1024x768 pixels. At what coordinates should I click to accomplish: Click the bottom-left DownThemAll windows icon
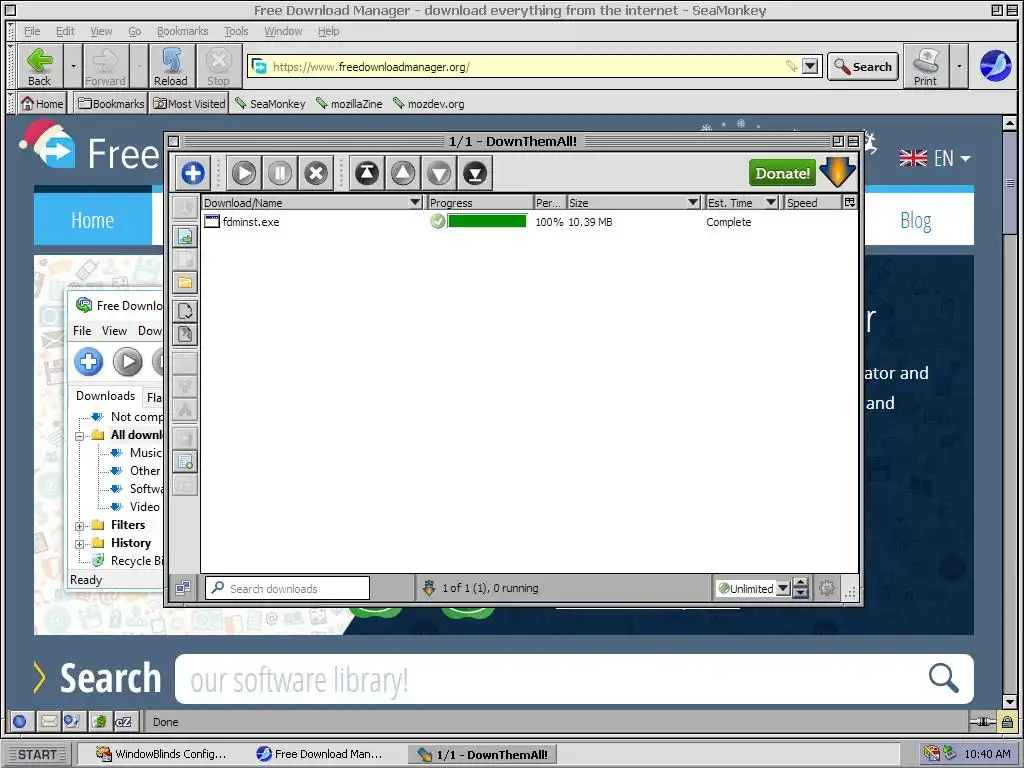184,588
